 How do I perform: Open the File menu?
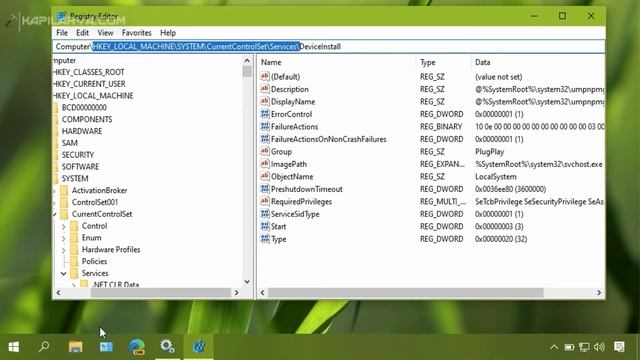[x=62, y=33]
